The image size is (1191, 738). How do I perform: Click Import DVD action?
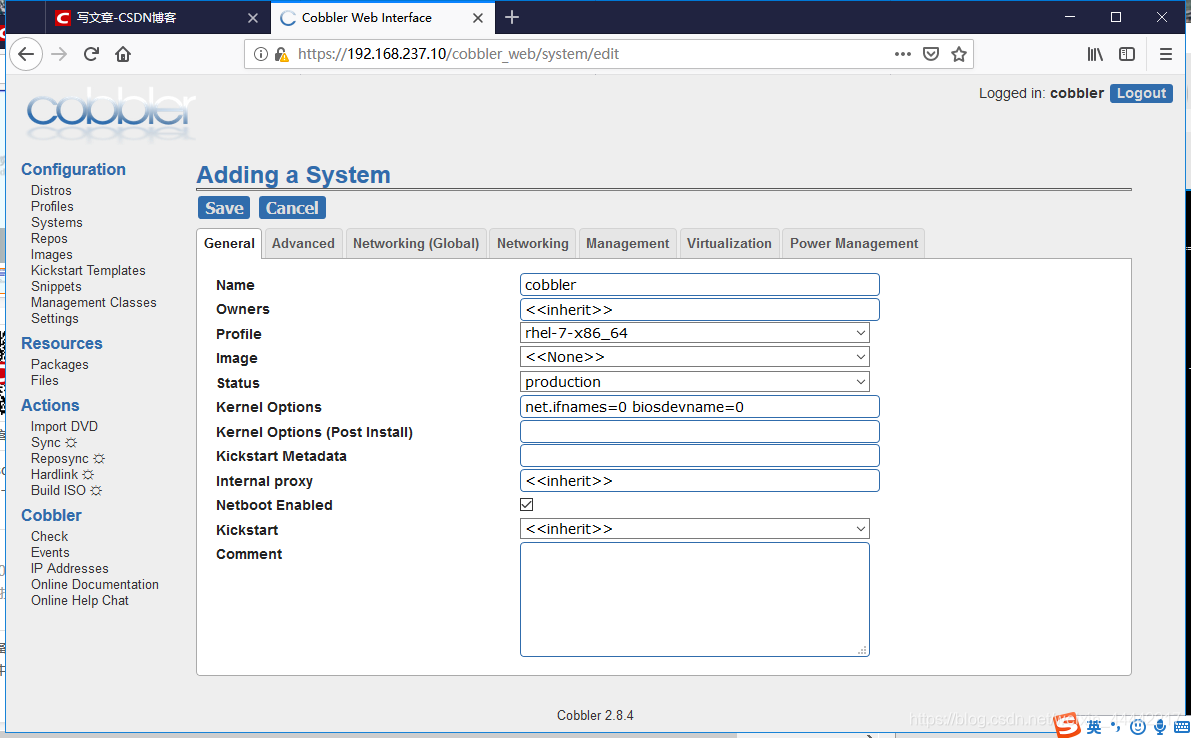pyautogui.click(x=65, y=427)
